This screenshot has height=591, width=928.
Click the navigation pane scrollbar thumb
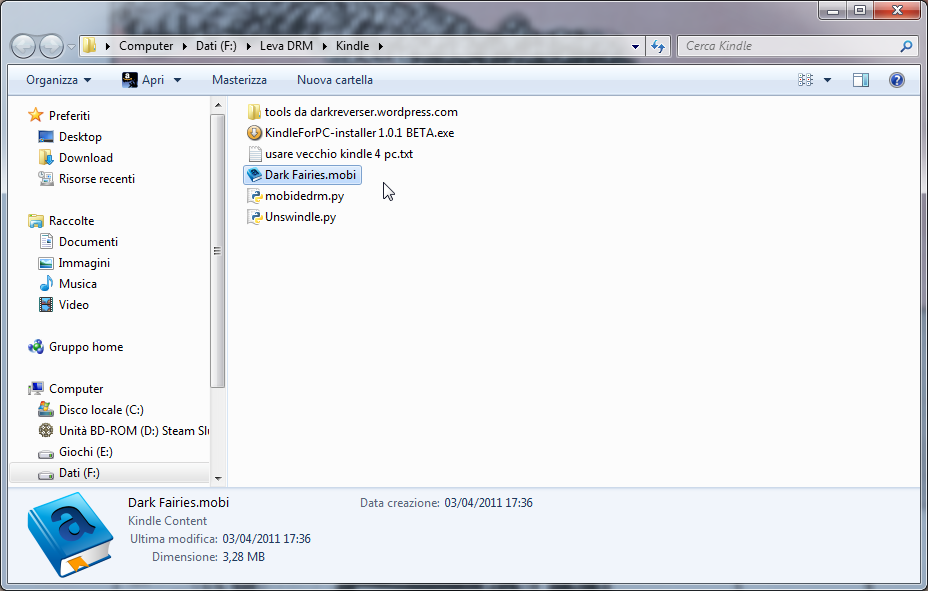click(x=218, y=251)
